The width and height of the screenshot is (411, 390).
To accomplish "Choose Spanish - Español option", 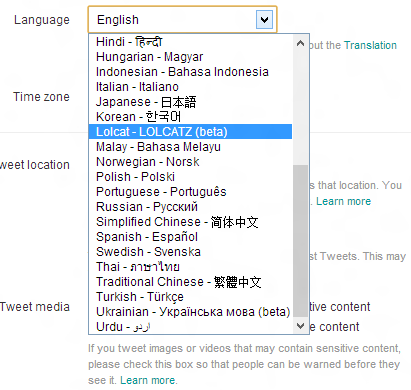I will click(190, 237).
